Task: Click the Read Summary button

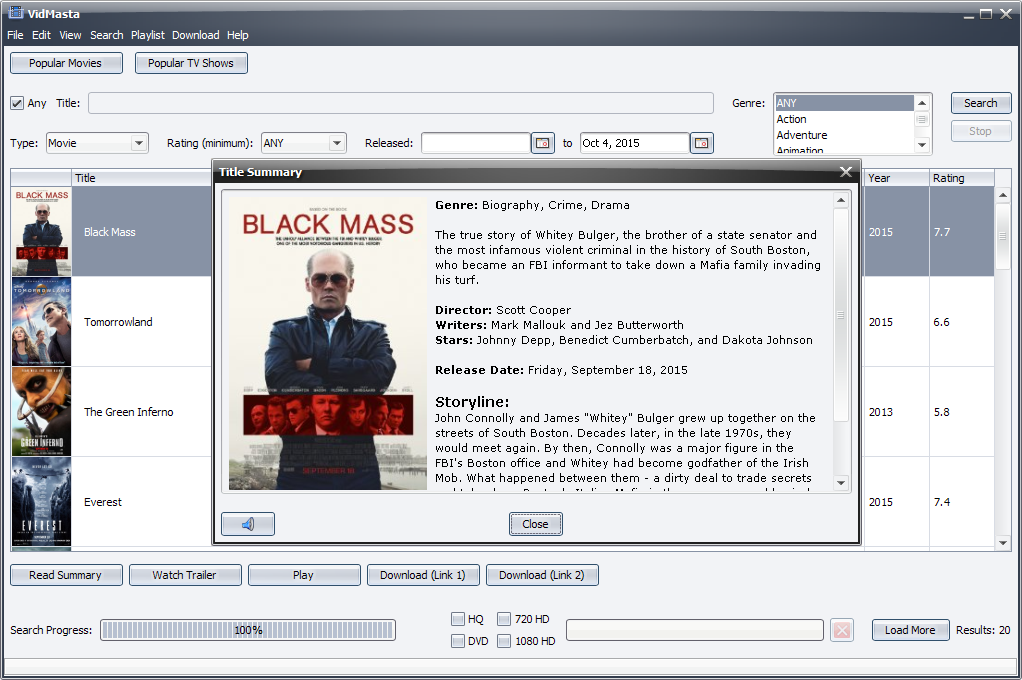Action: coord(66,575)
